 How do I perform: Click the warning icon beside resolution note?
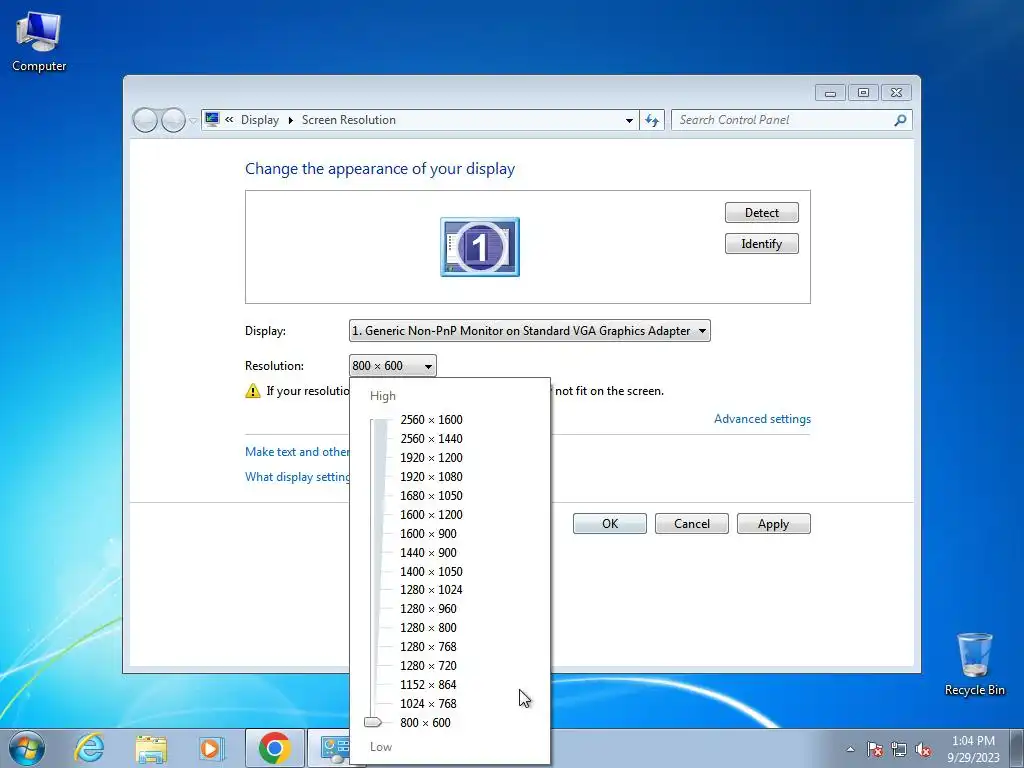[x=252, y=391]
